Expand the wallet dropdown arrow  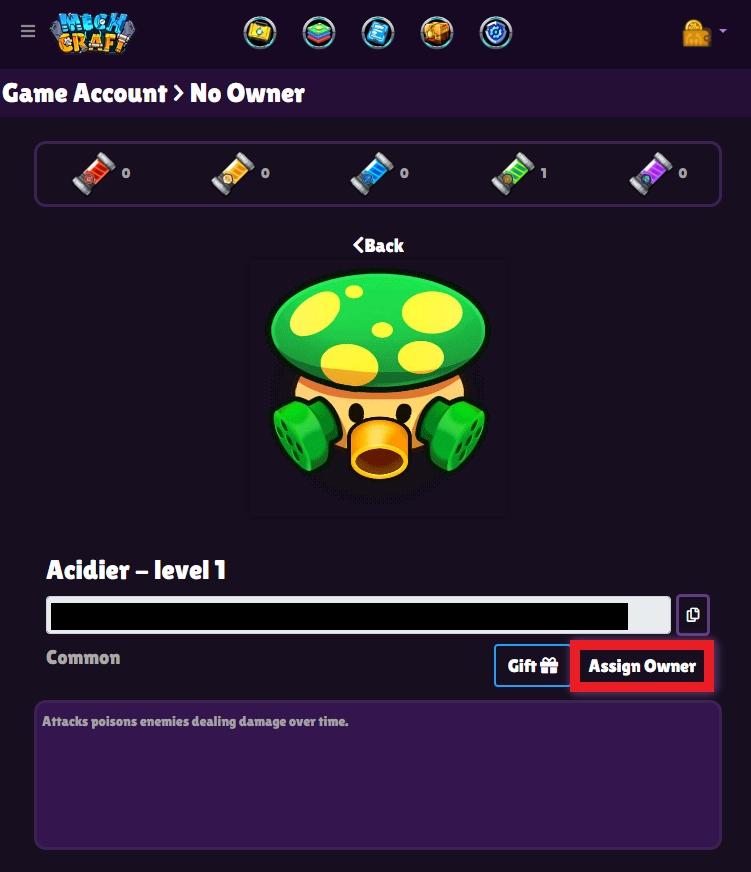point(723,31)
